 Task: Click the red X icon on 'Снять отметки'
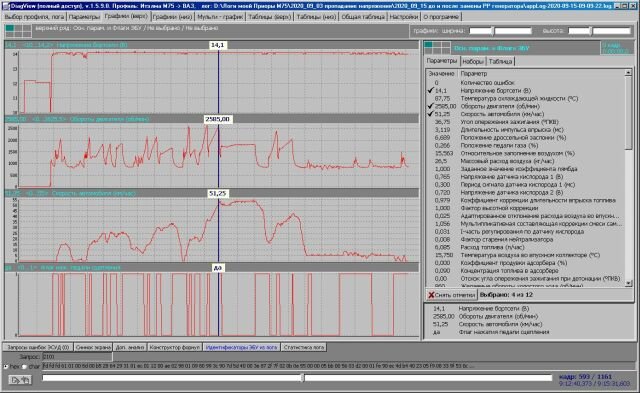pos(431,295)
